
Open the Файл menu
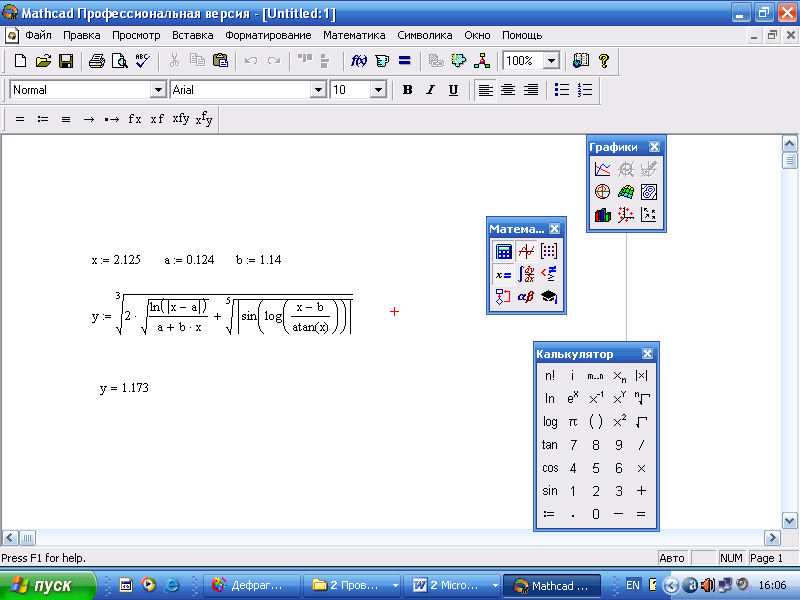(39, 35)
